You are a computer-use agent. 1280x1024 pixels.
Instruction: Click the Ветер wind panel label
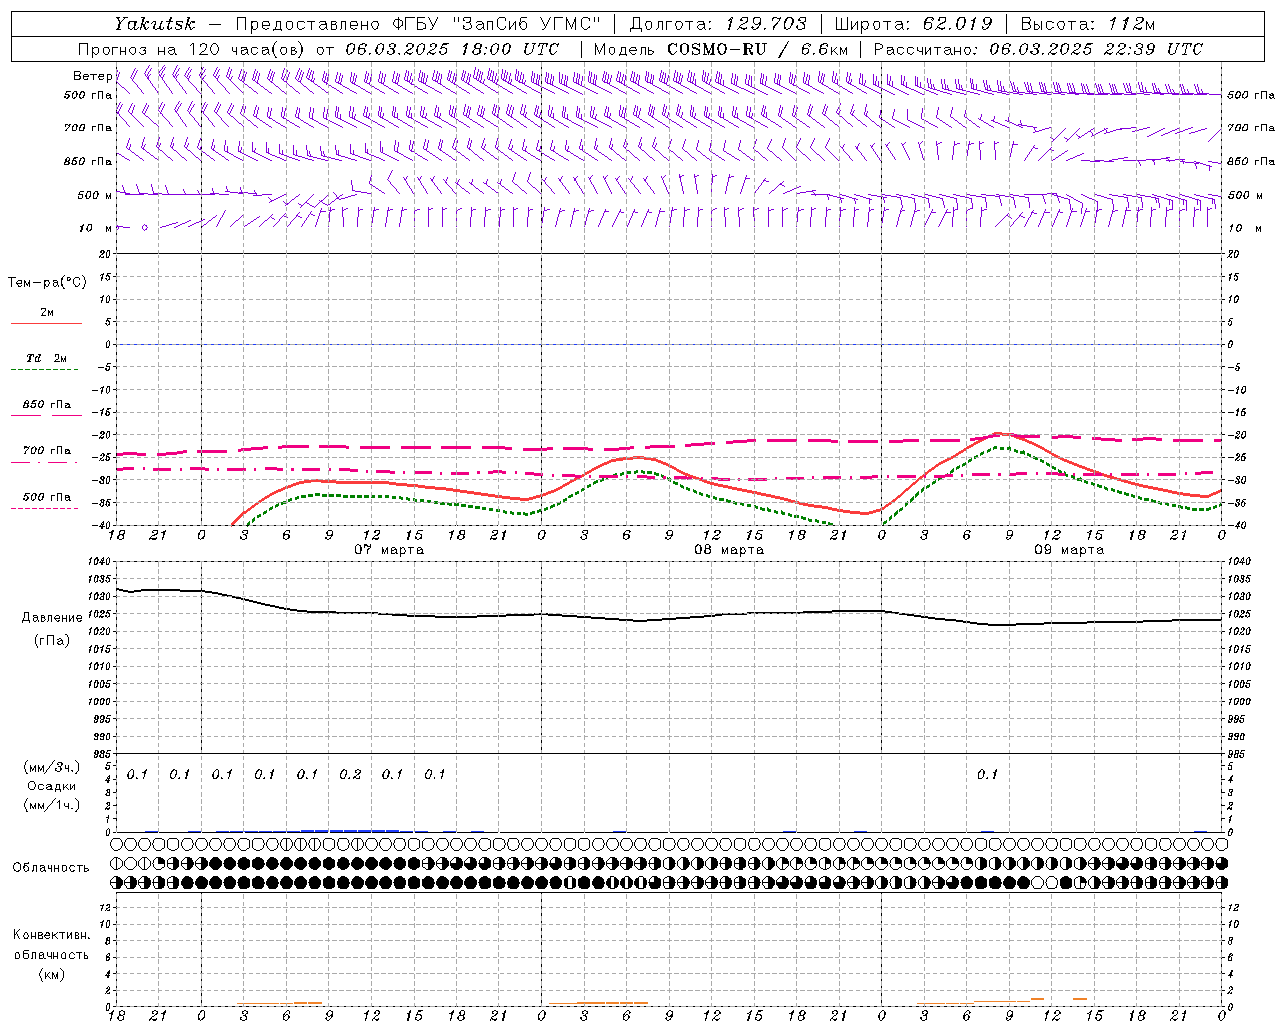coord(92,76)
